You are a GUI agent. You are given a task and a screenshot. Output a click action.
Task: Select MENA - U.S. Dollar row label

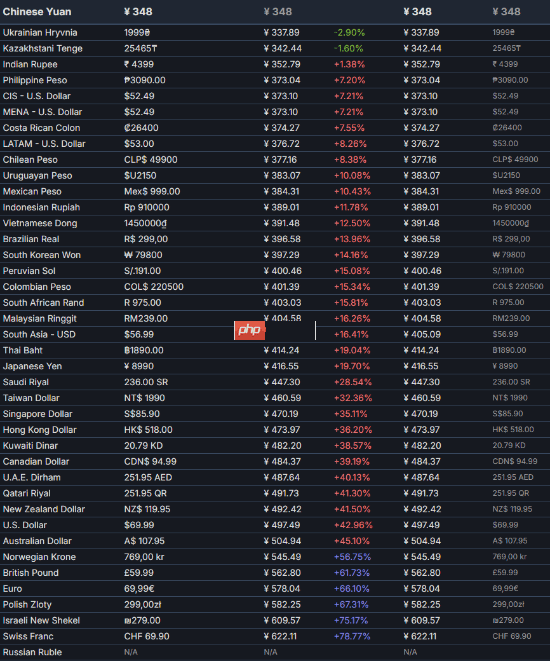(x=42, y=112)
